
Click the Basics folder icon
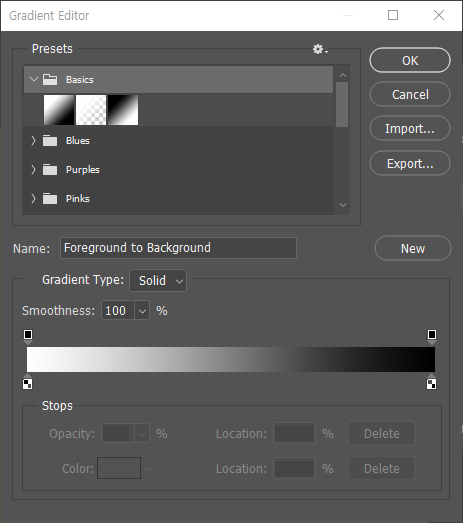pos(50,79)
